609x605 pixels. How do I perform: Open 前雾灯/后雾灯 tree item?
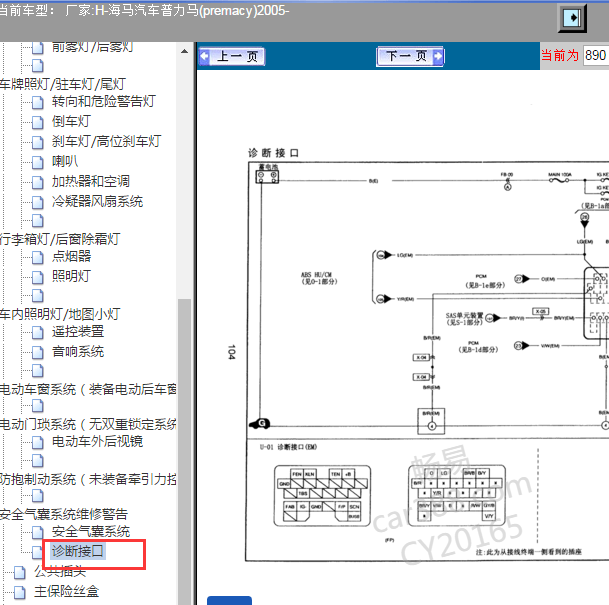[92, 47]
